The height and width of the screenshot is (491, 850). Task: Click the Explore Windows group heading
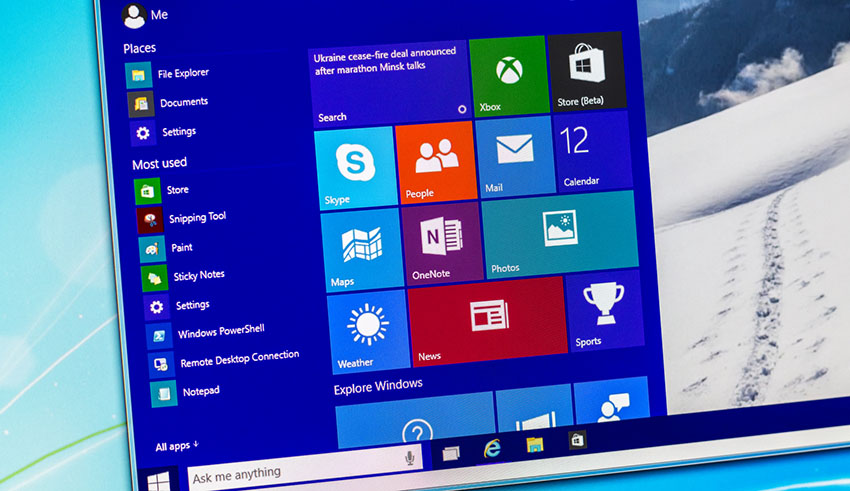pos(378,386)
